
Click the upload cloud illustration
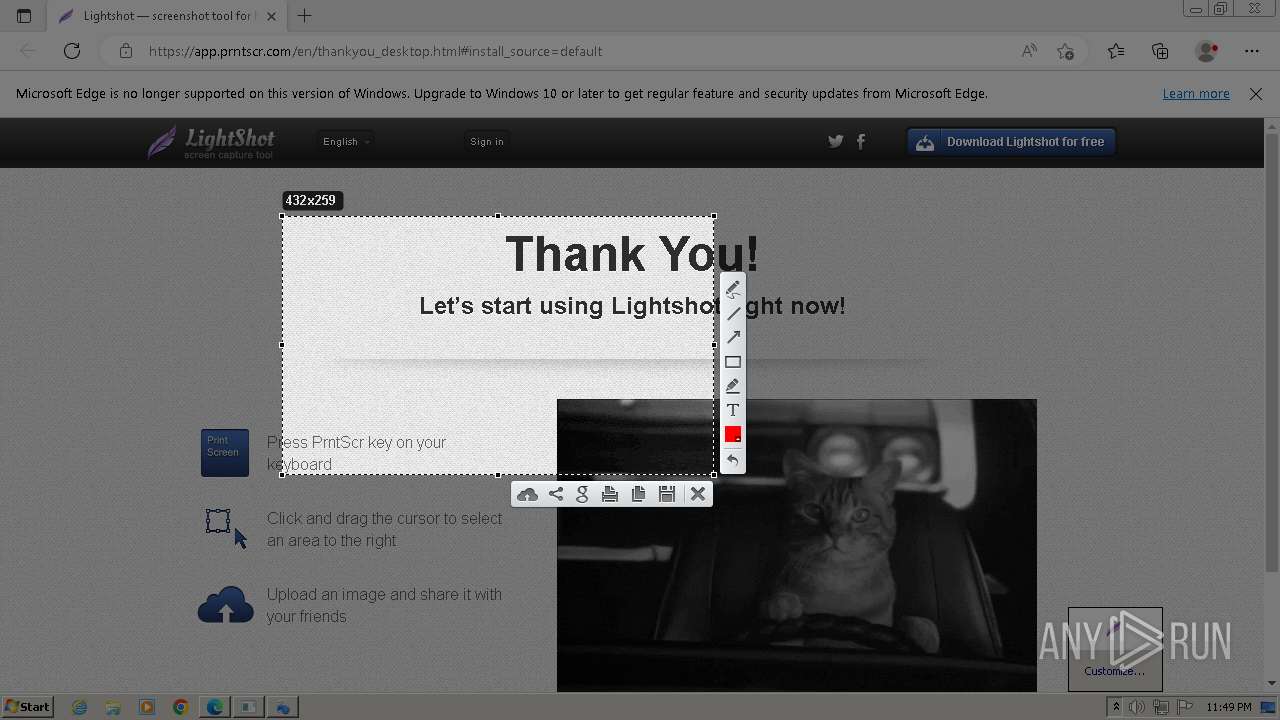point(225,605)
